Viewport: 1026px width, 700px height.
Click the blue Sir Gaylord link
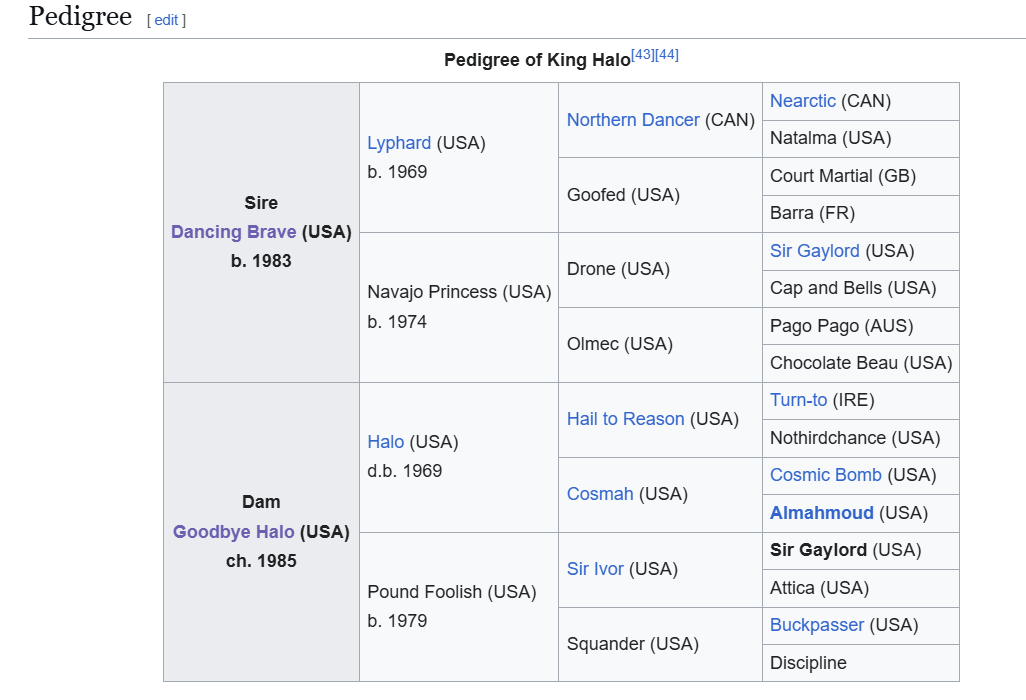point(815,251)
